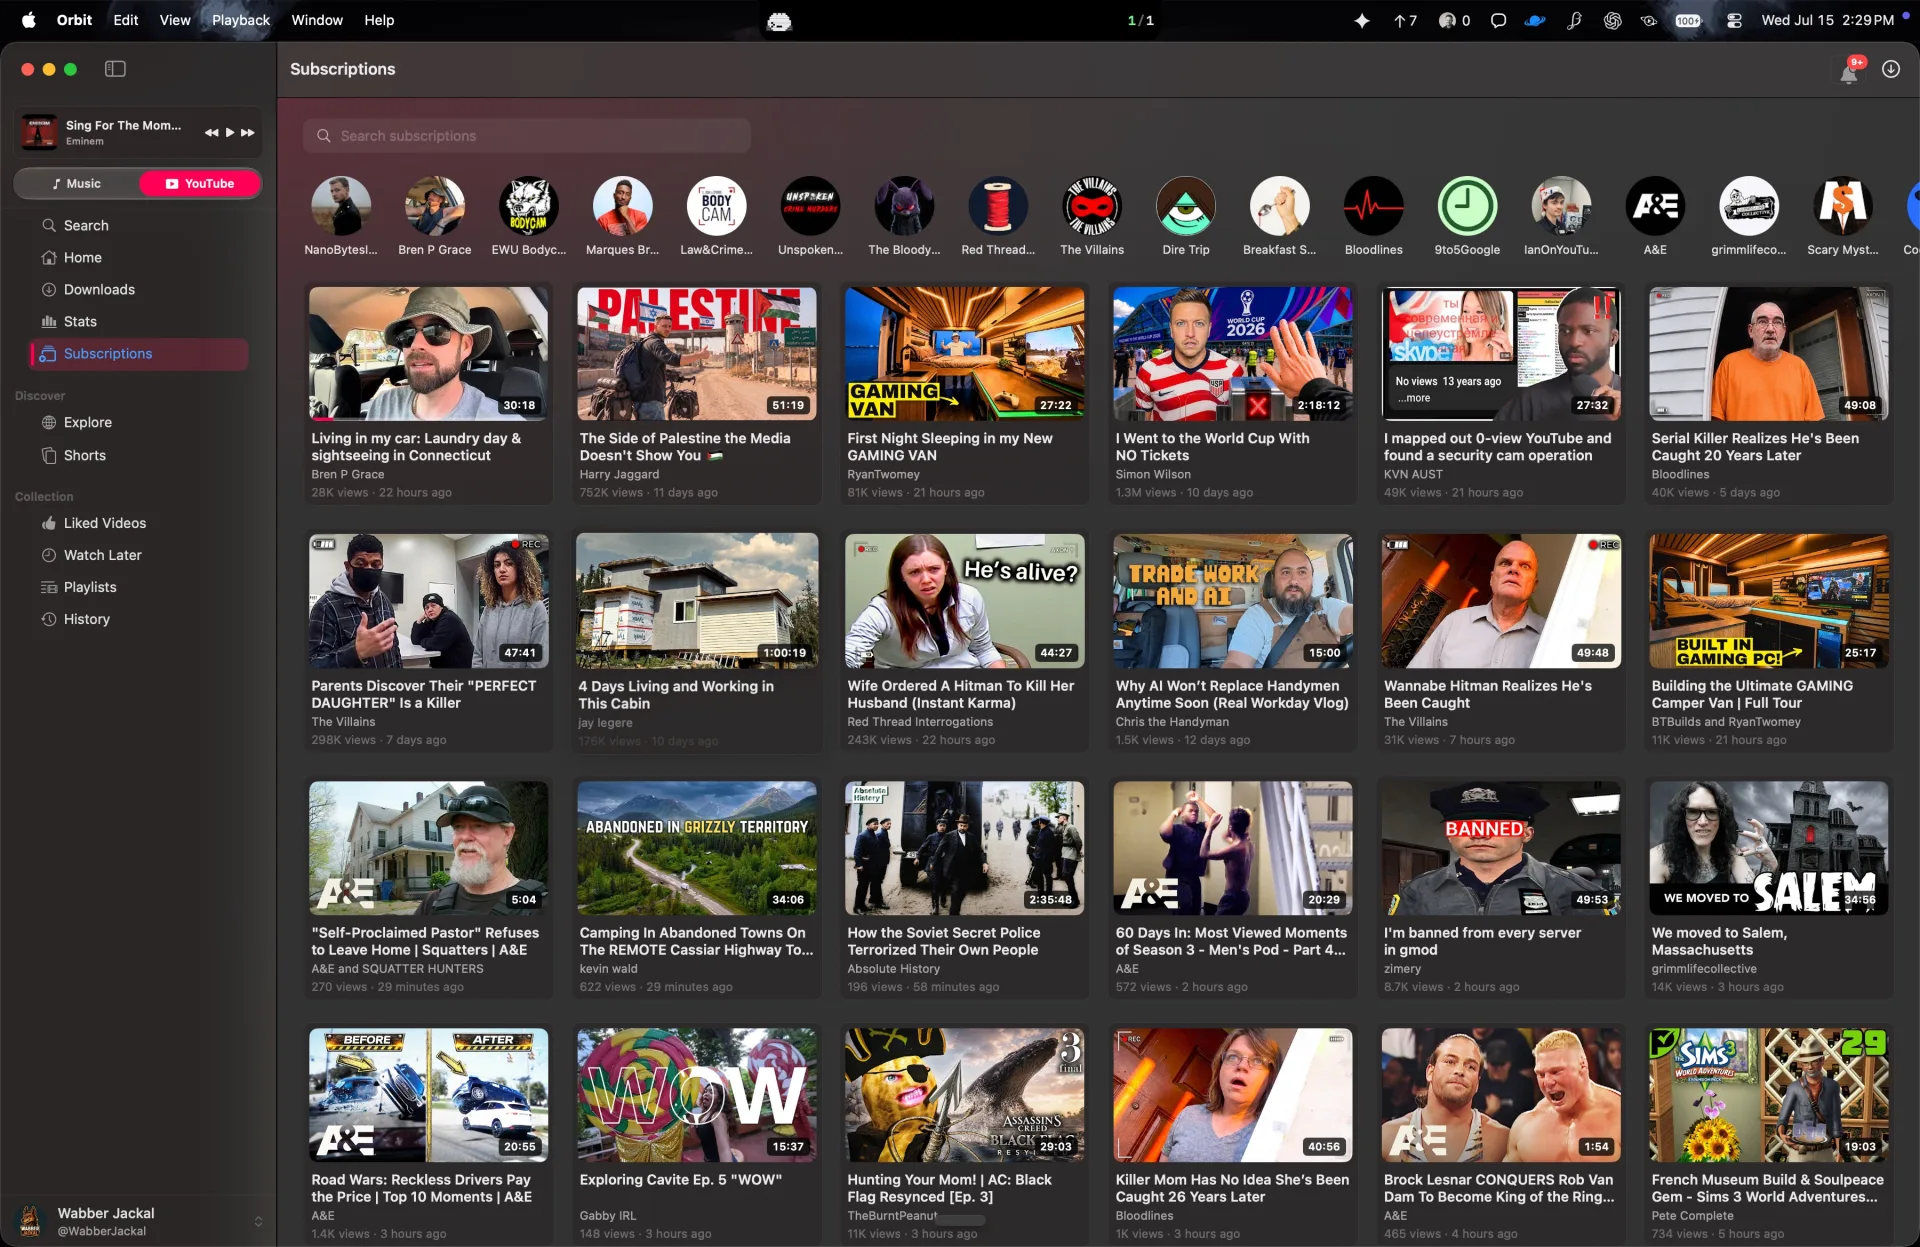Open NanoBytes channel avatar
The image size is (1920, 1247).
341,206
